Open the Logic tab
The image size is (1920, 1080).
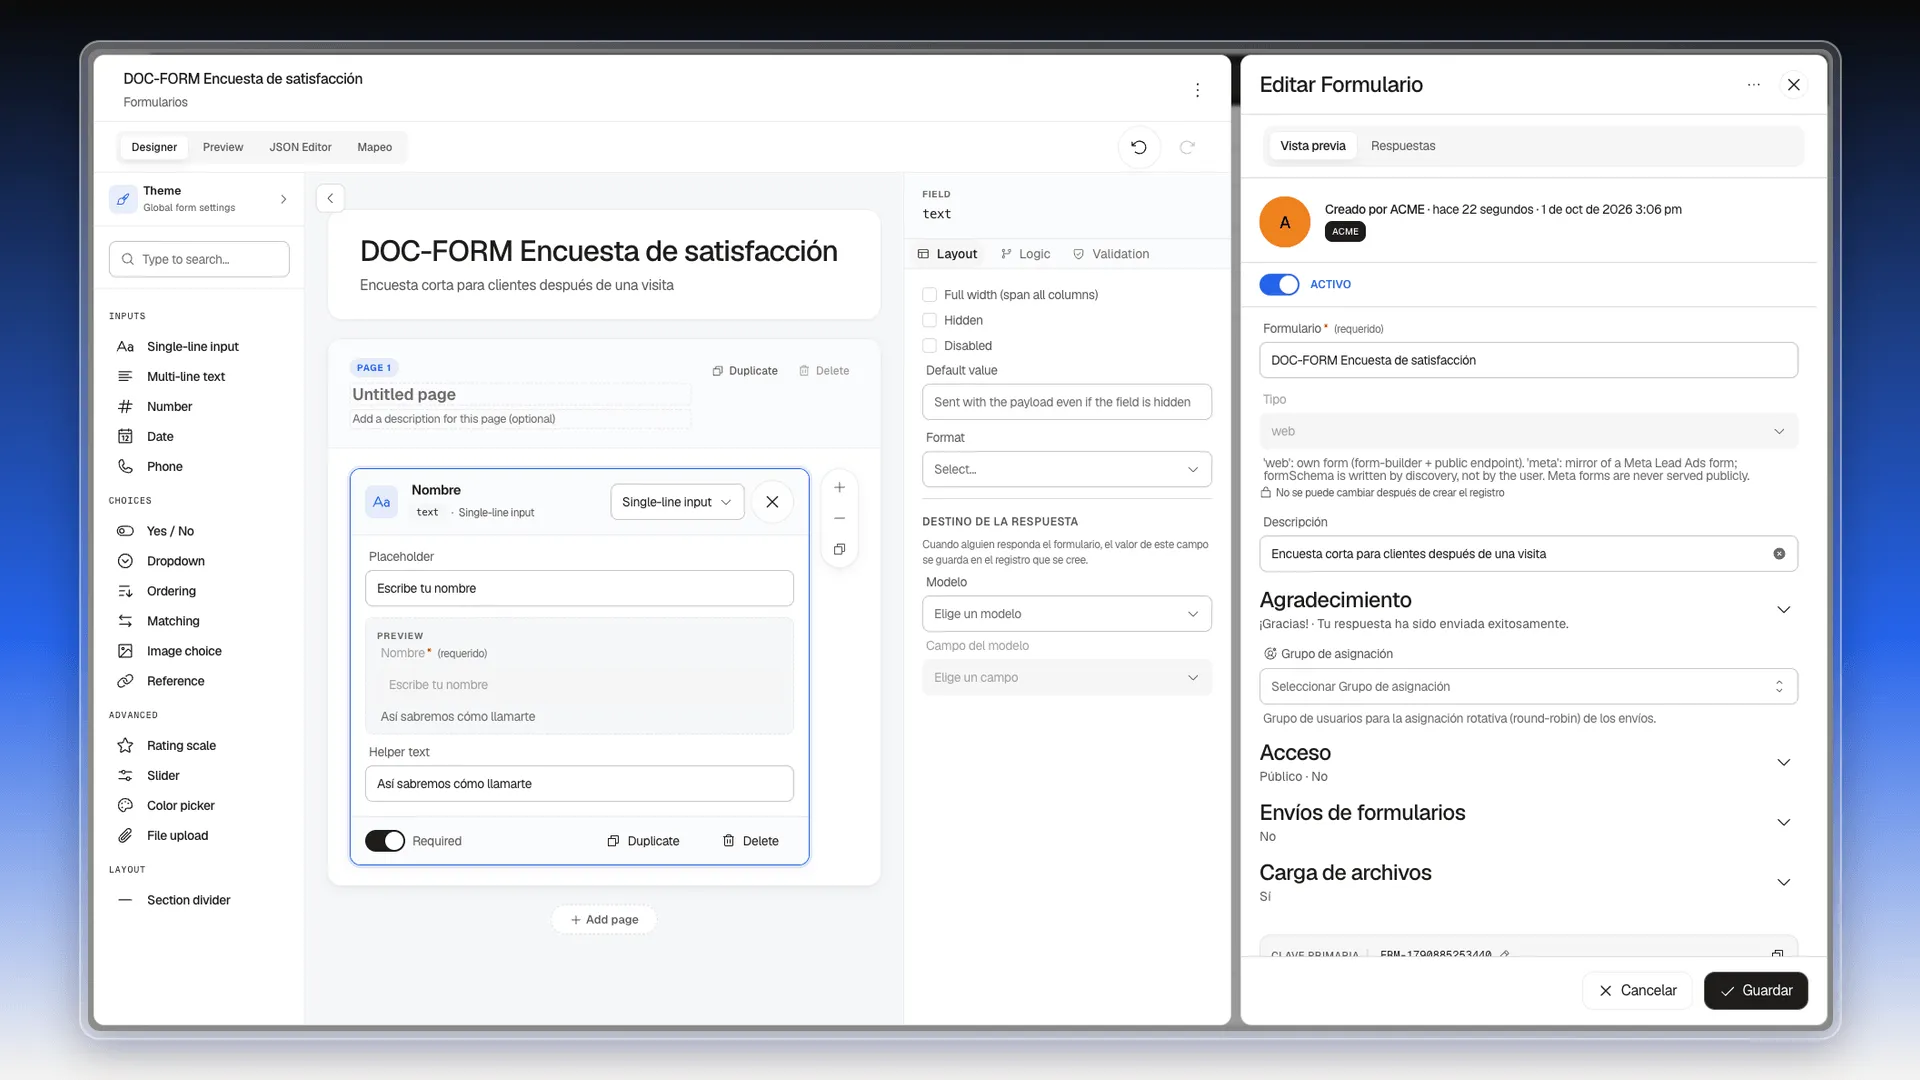pos(1026,254)
